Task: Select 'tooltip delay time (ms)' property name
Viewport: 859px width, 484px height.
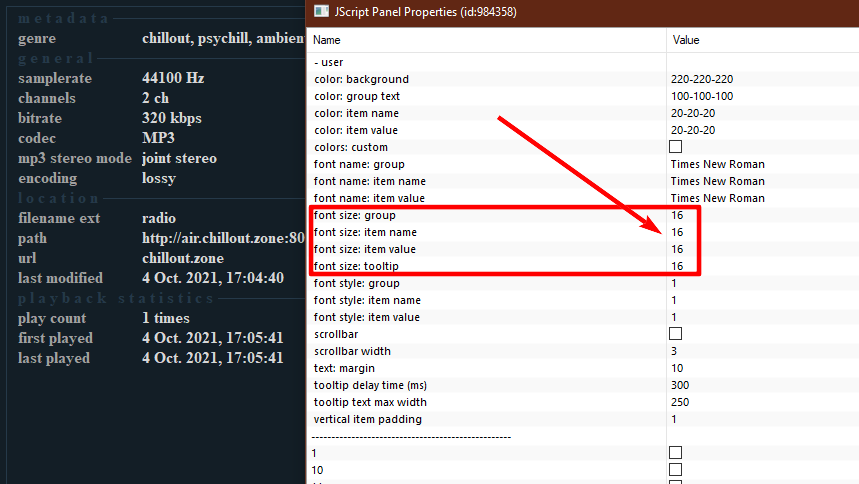Action: pyautogui.click(x=370, y=385)
